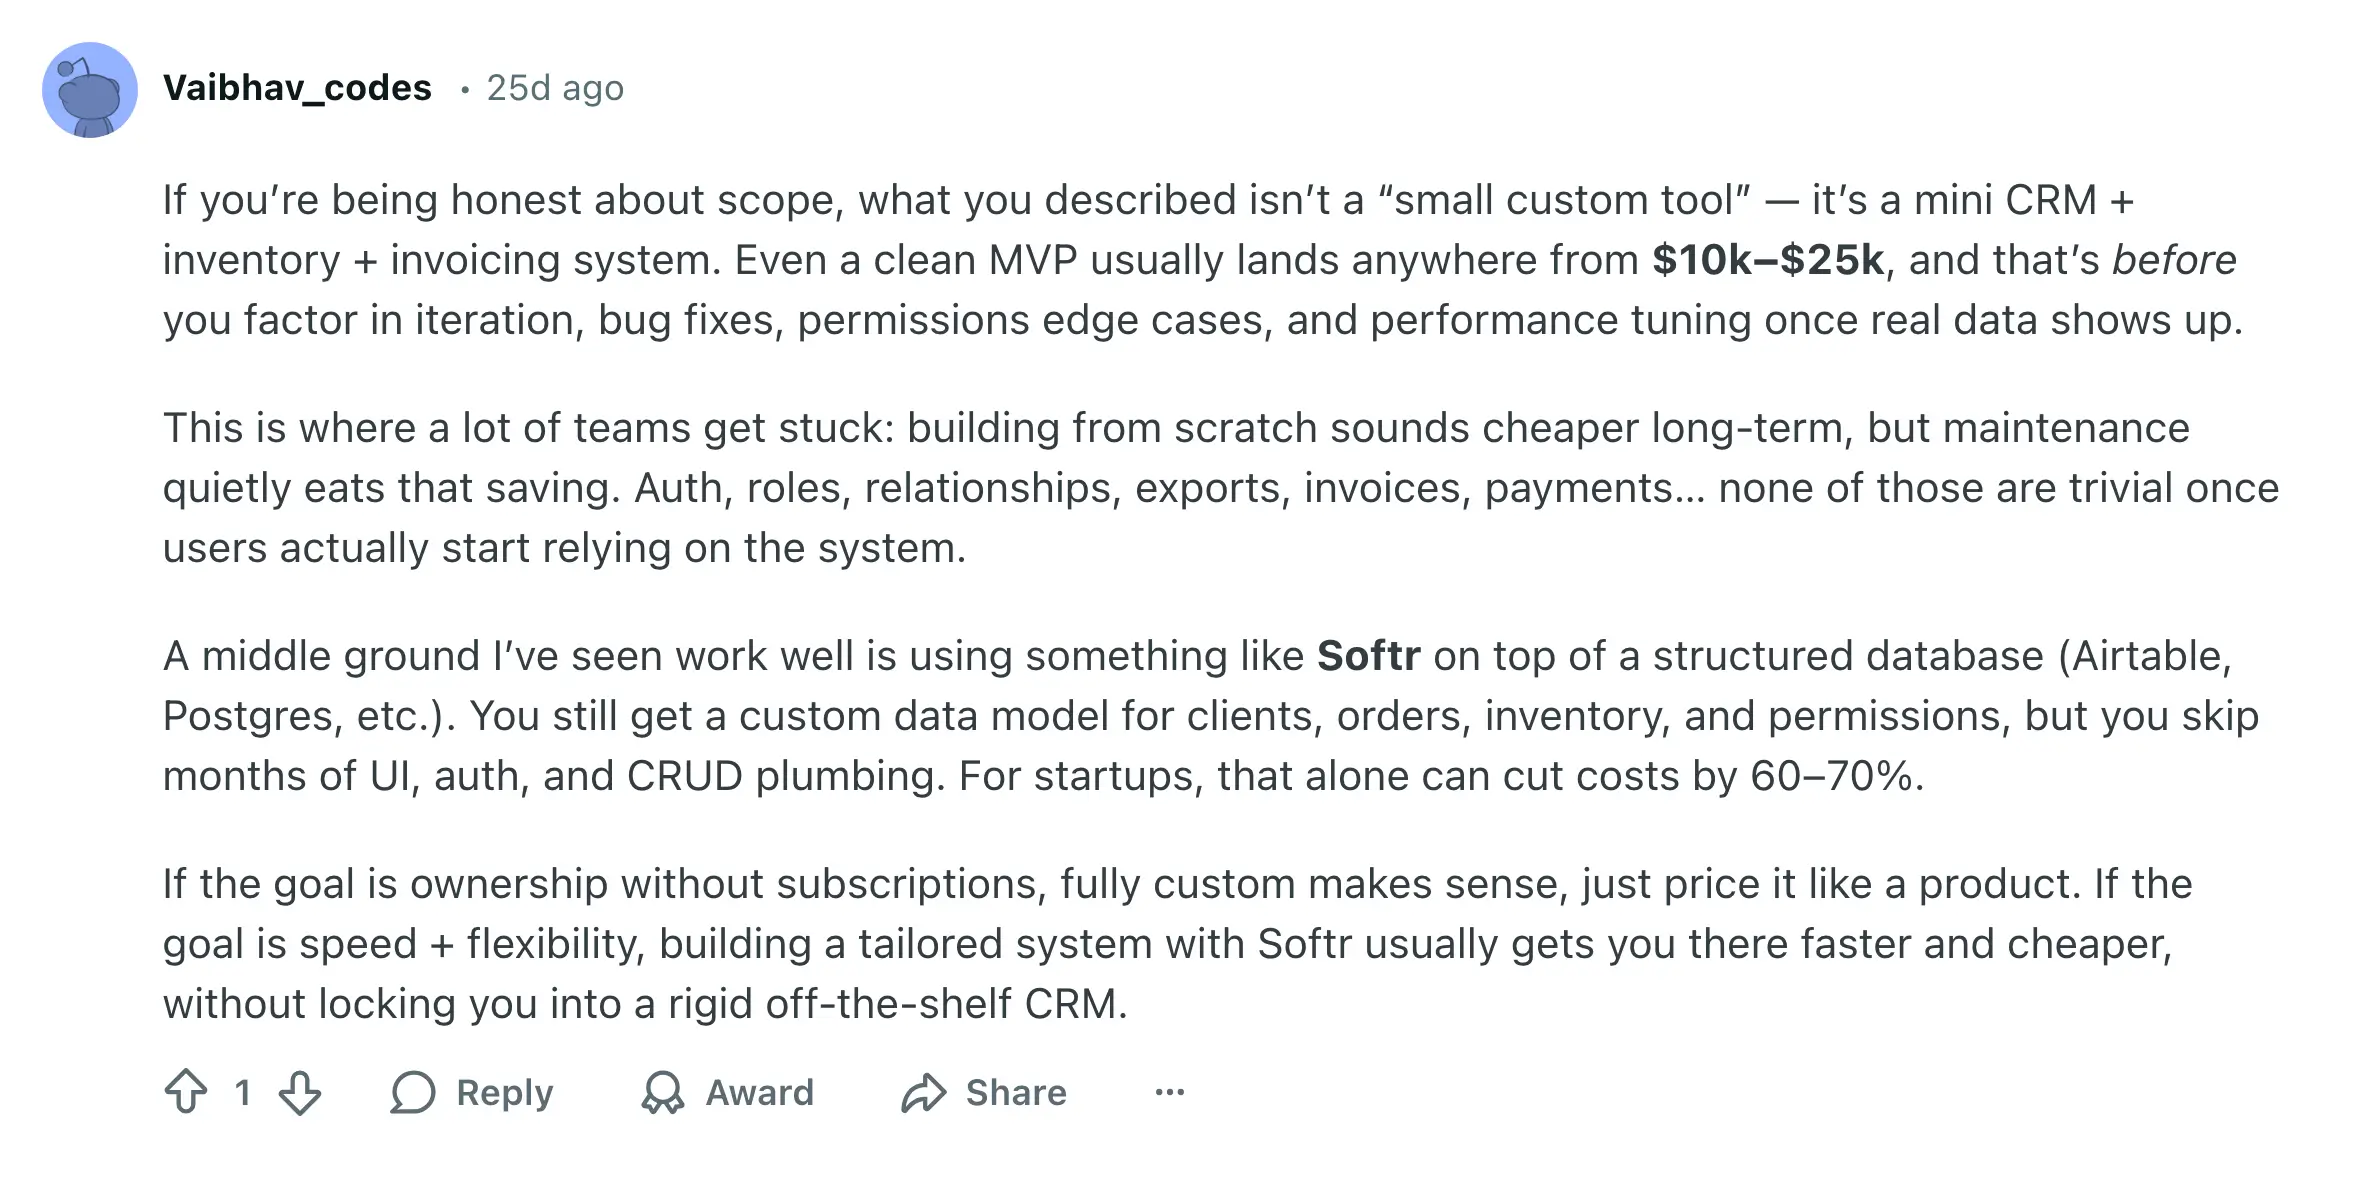Click the Reply button label
The width and height of the screenshot is (2360, 1192).
point(504,1092)
